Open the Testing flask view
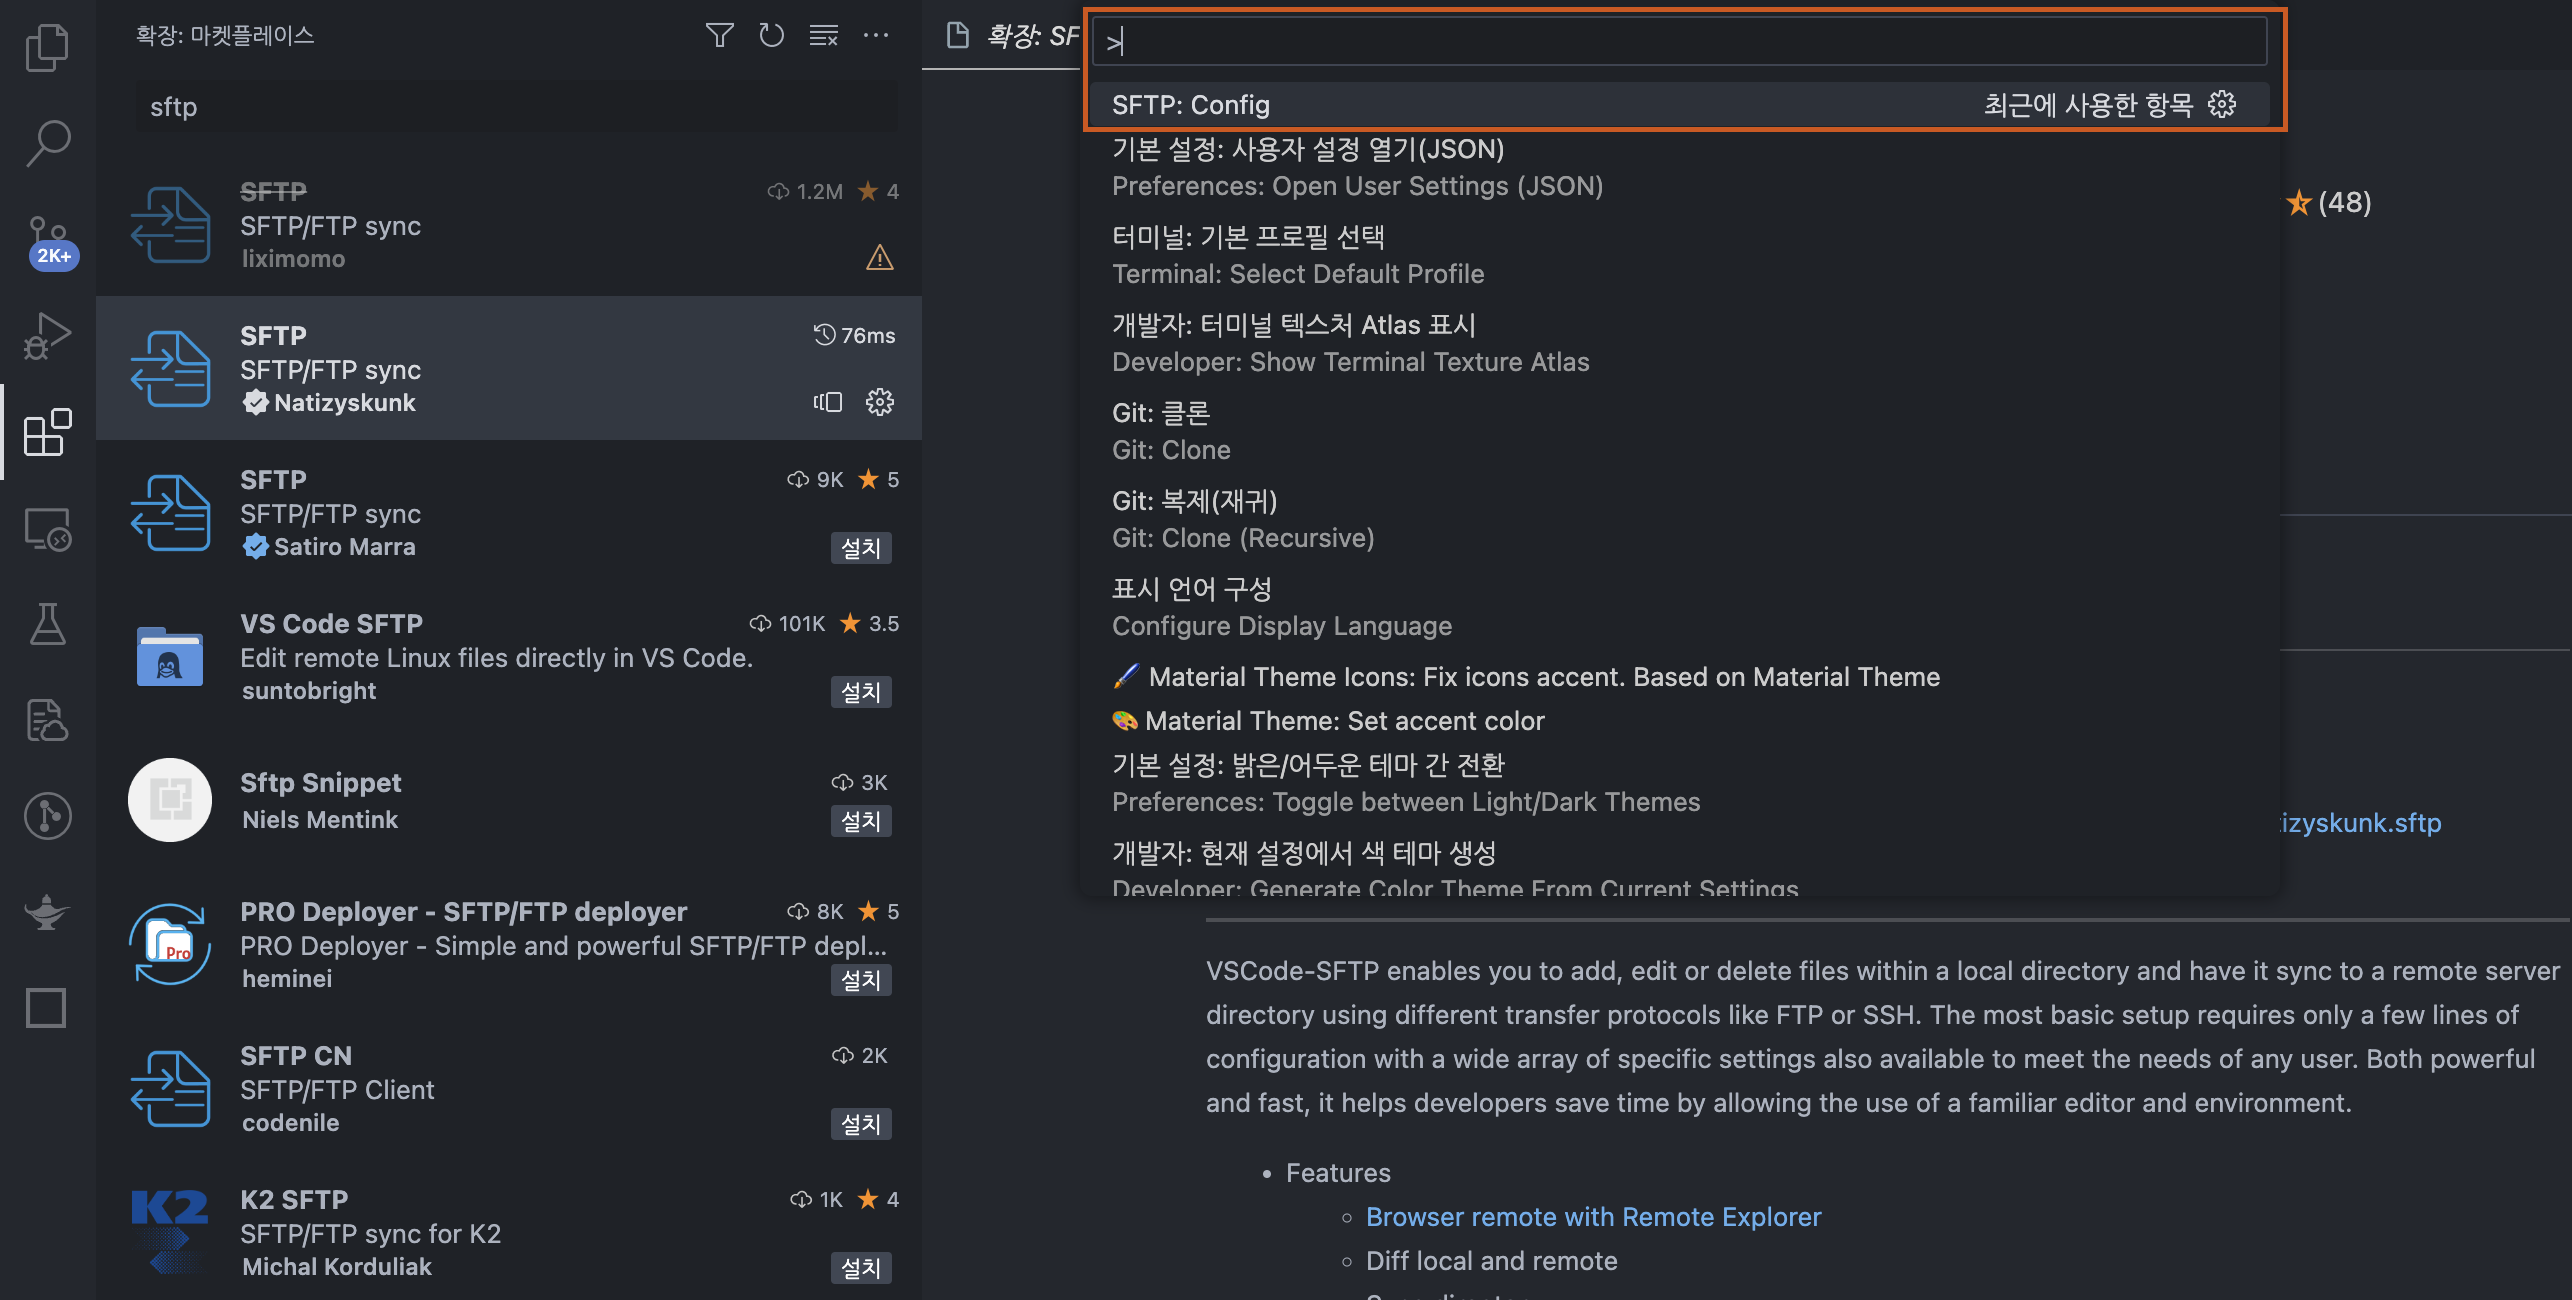Viewport: 2572px width, 1300px height. pos(47,624)
